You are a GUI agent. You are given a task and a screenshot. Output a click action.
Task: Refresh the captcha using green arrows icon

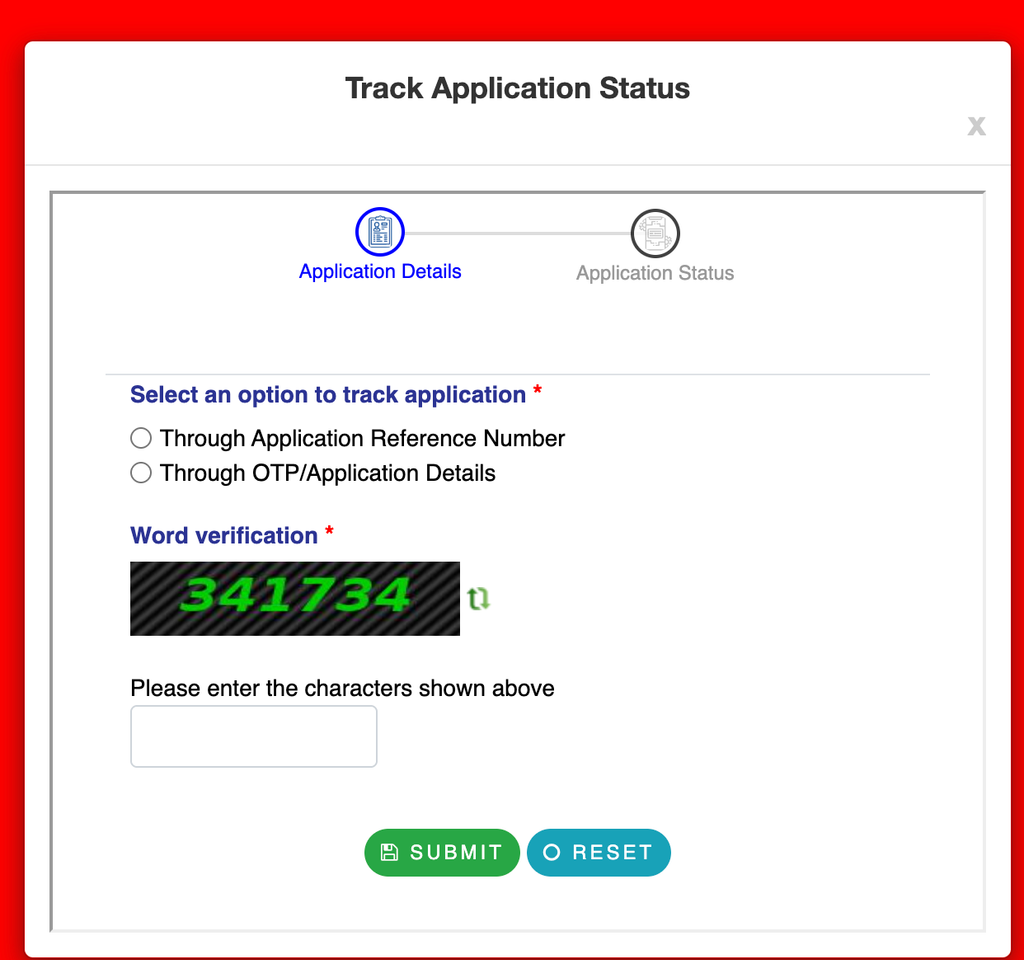(x=478, y=598)
